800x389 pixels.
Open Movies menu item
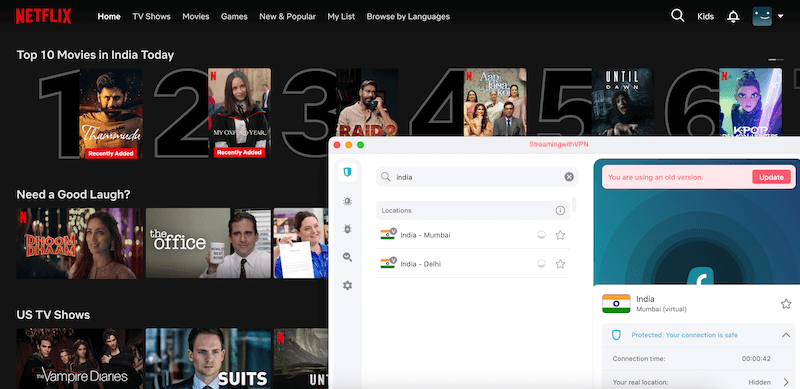tap(196, 16)
